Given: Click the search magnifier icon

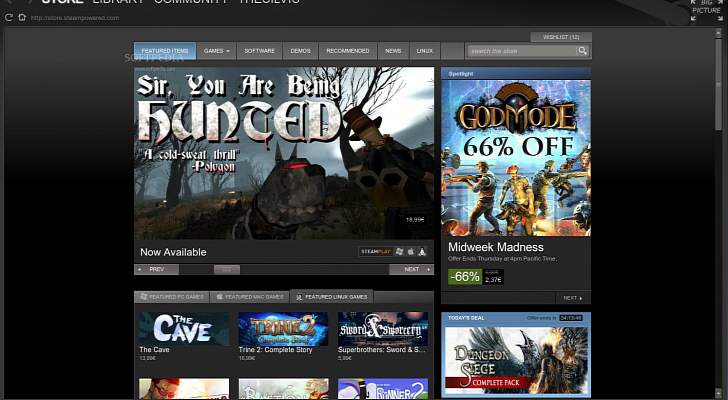Looking at the screenshot, I should (582, 51).
